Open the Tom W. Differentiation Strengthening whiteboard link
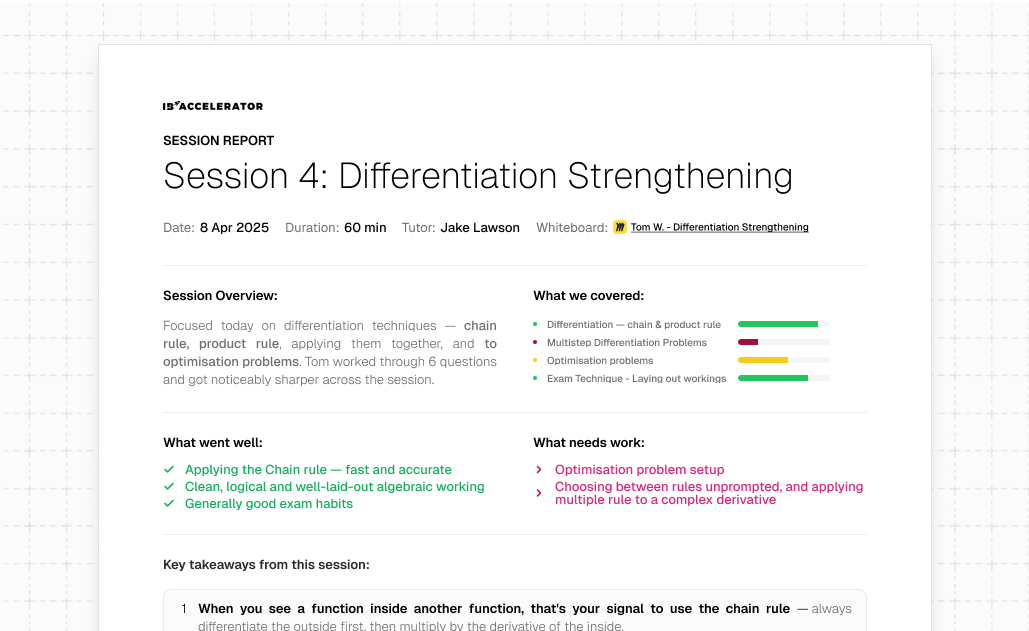 click(x=720, y=227)
